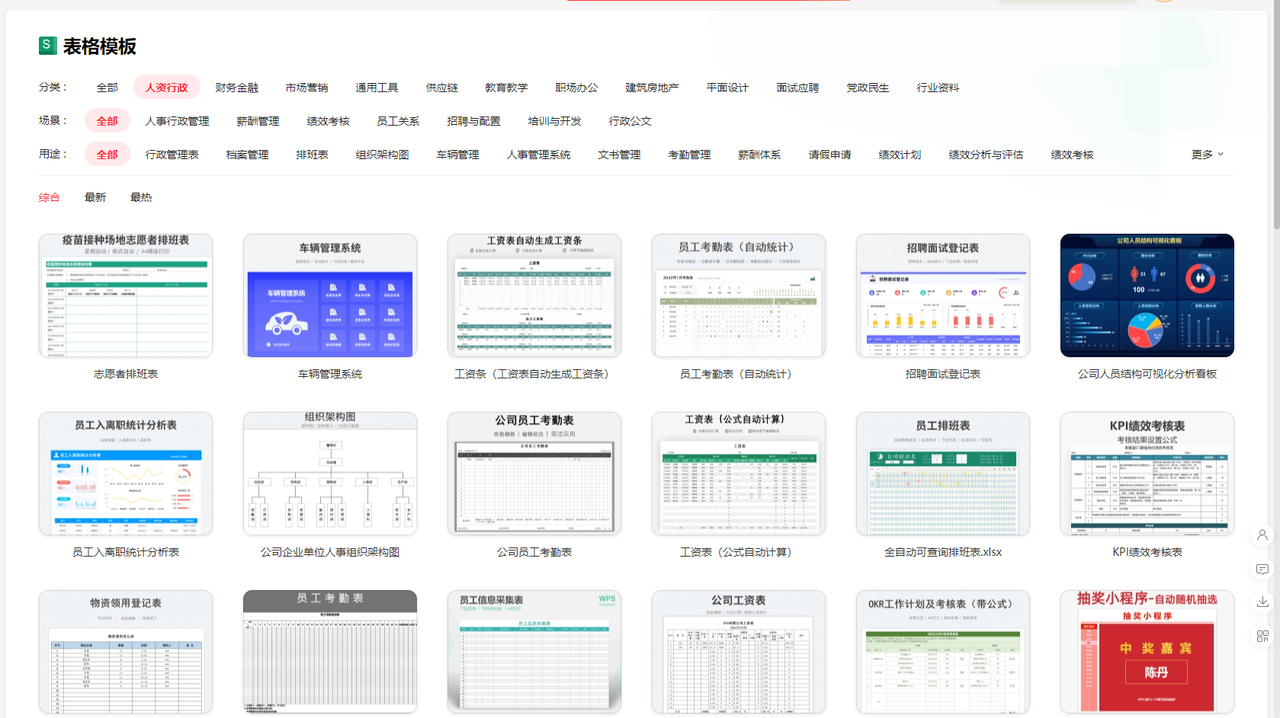
Task: Choose 绩效考核 in the 场景 row
Action: [328, 121]
